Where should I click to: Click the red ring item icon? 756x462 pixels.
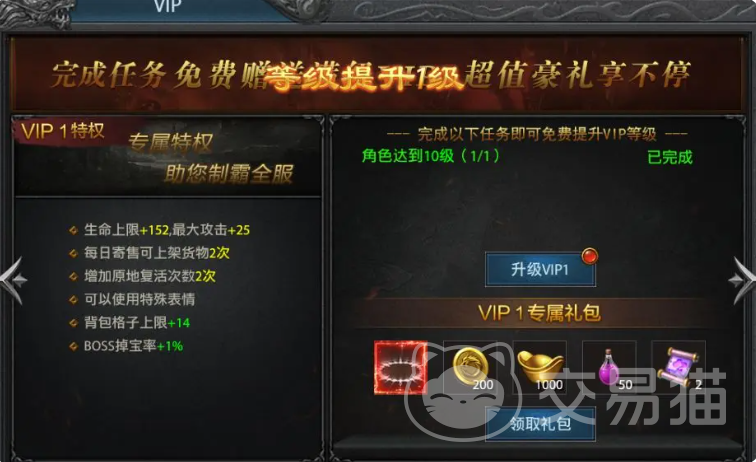click(x=401, y=367)
